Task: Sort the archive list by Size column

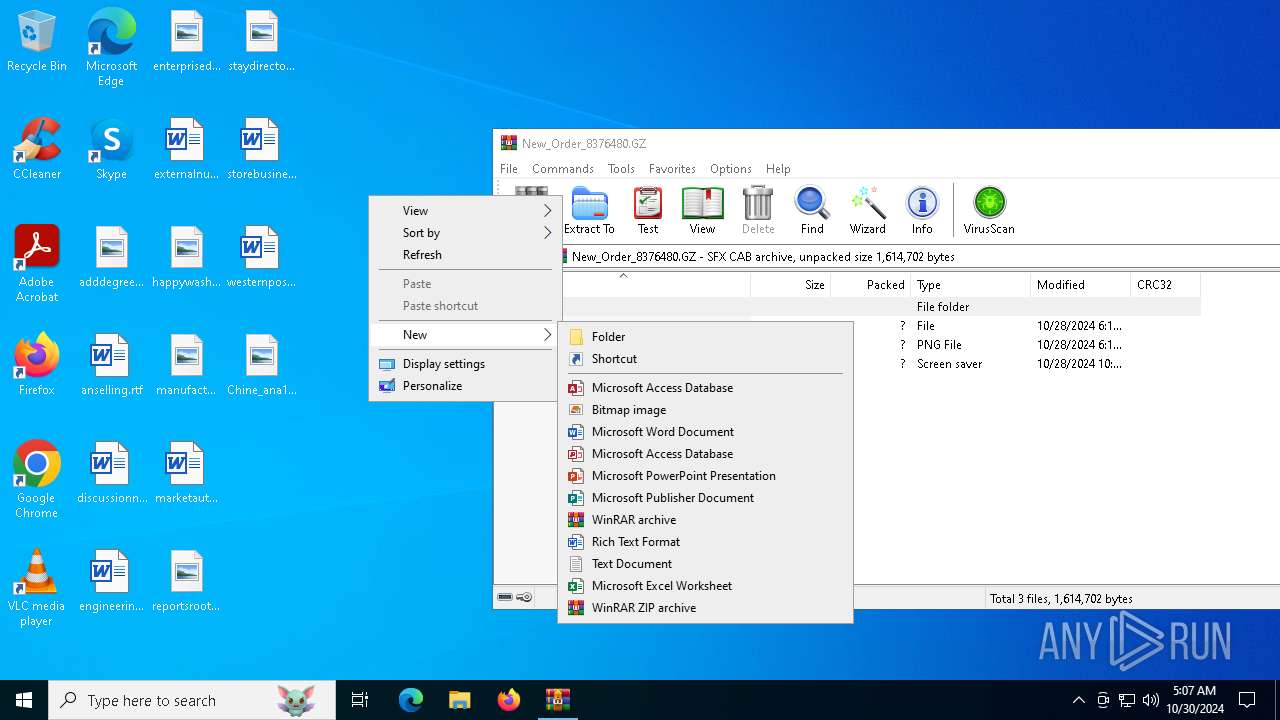Action: pyautogui.click(x=790, y=285)
